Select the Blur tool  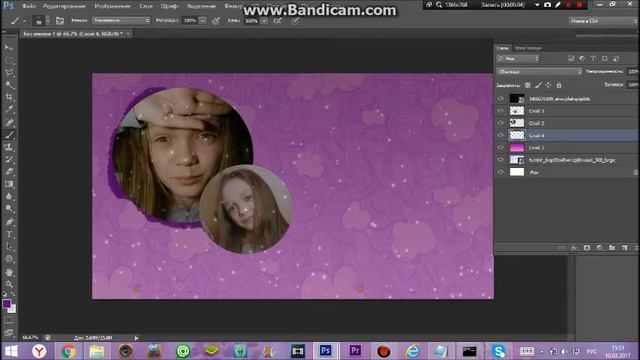pos(9,196)
